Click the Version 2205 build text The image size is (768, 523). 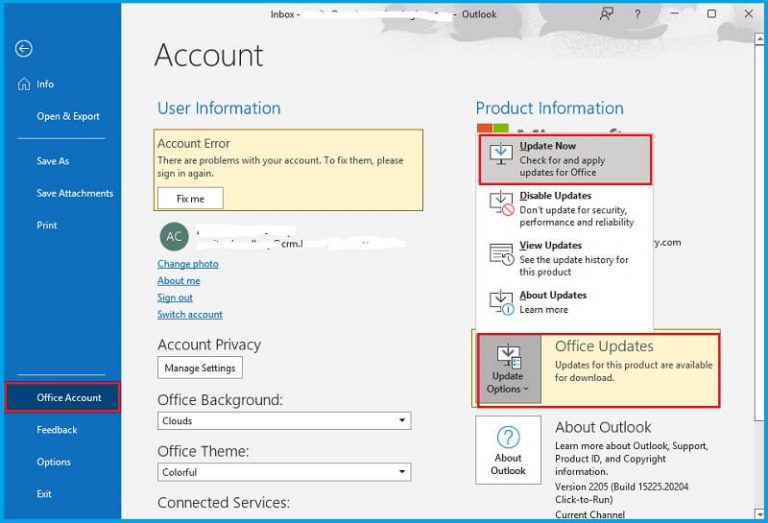coord(621,493)
